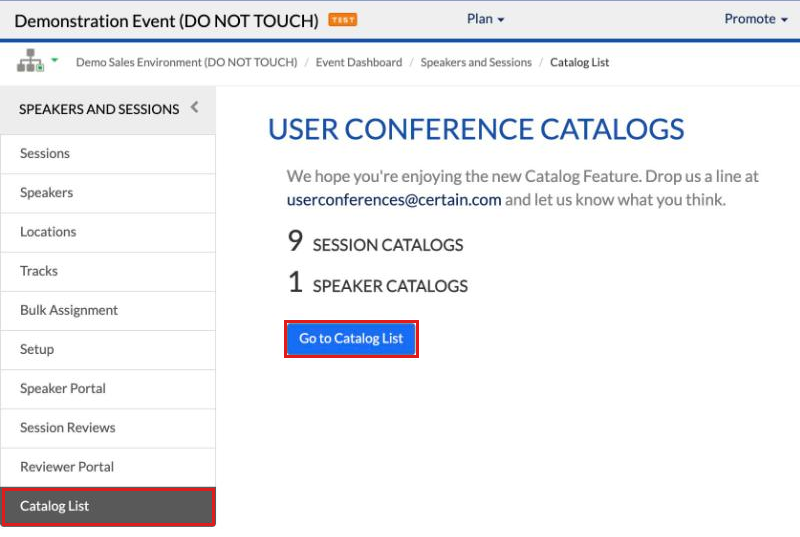Select Catalog List in the sidebar

click(x=108, y=506)
